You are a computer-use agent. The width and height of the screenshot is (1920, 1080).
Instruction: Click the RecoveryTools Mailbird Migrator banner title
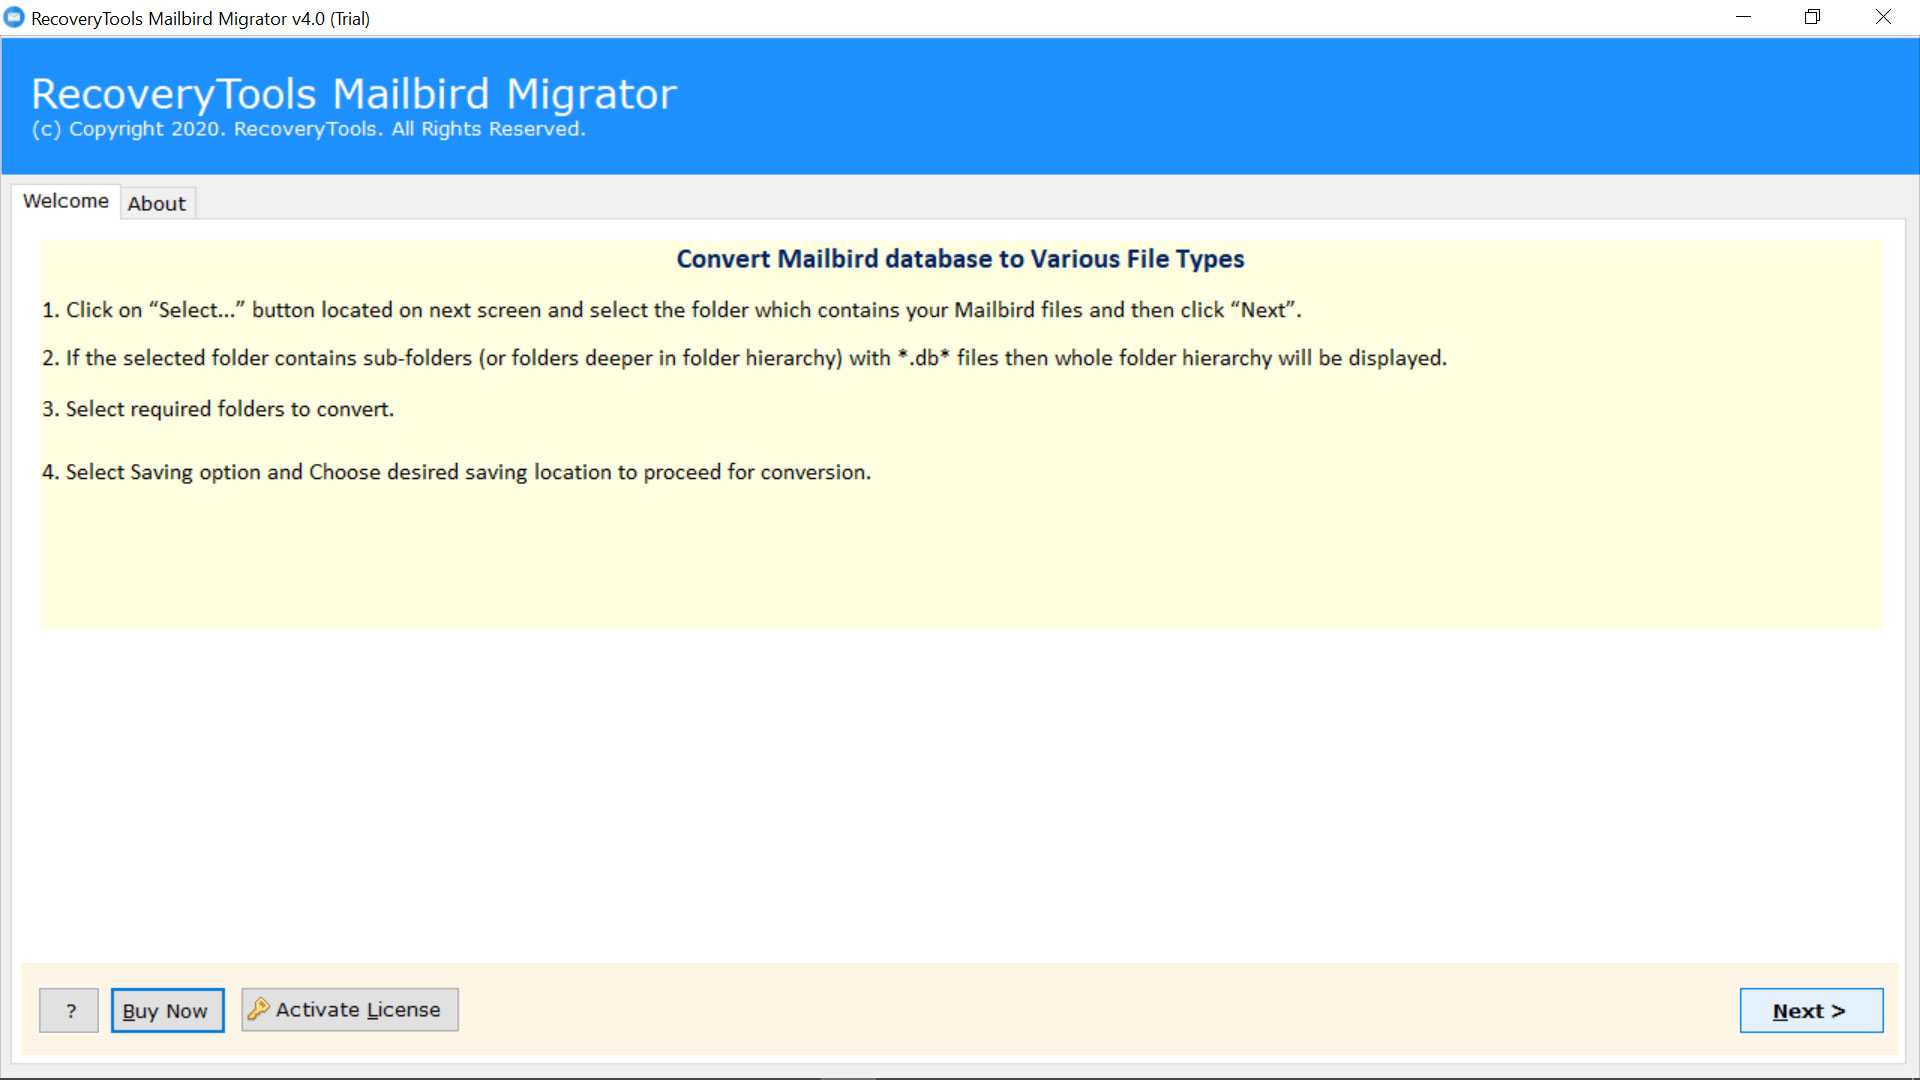pyautogui.click(x=354, y=94)
